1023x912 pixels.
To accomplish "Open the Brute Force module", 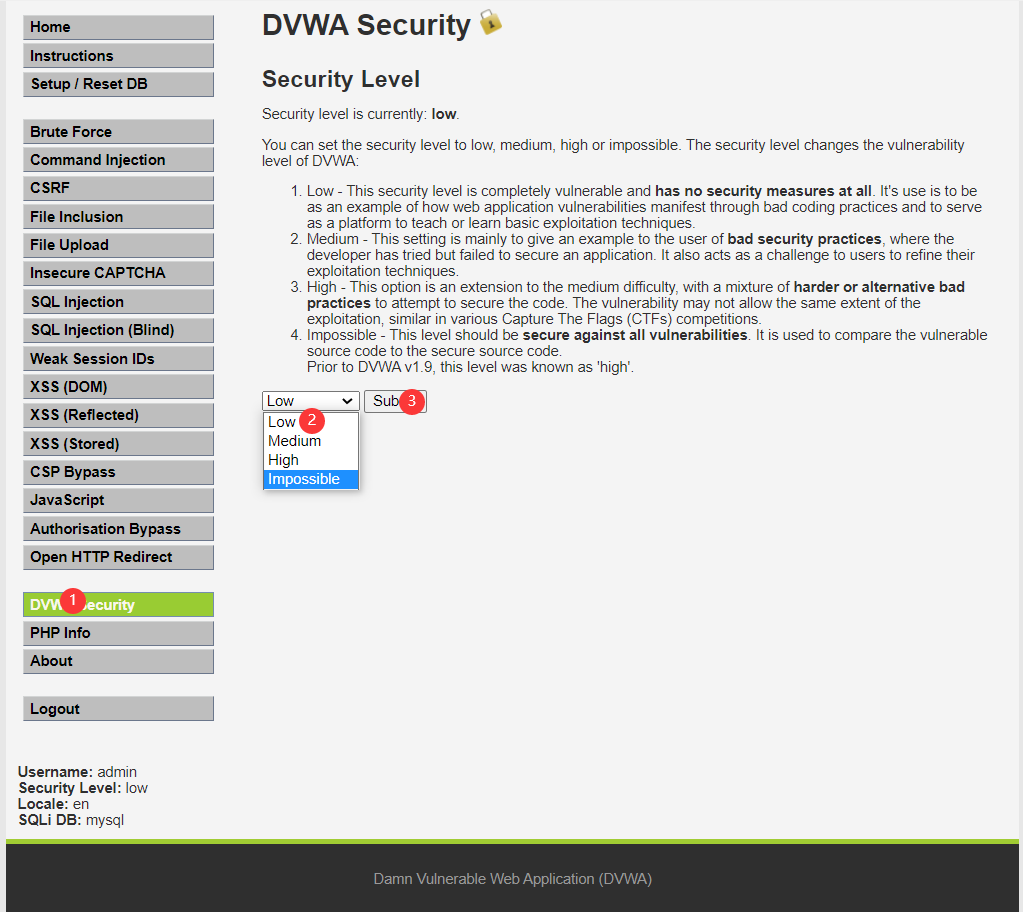I will coord(118,131).
